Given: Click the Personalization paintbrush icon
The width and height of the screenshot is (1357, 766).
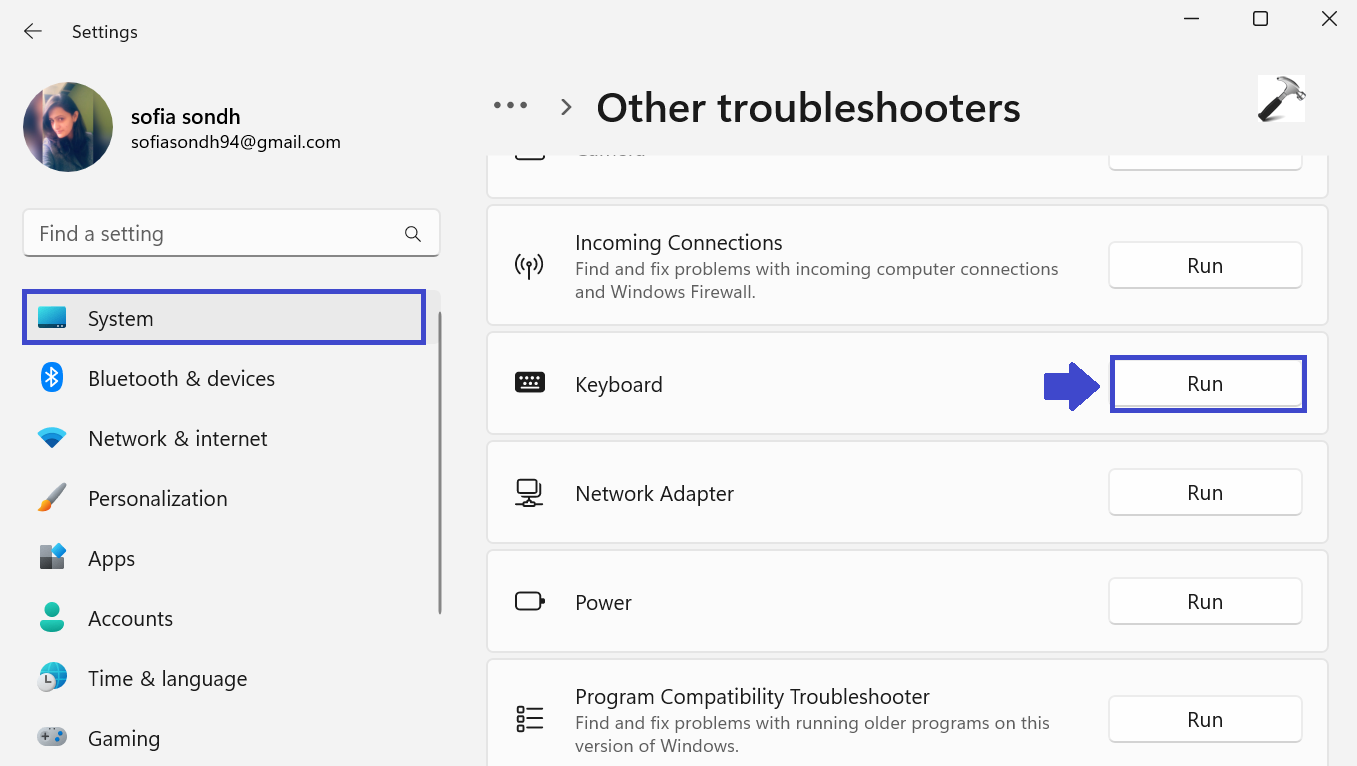Looking at the screenshot, I should pyautogui.click(x=52, y=498).
